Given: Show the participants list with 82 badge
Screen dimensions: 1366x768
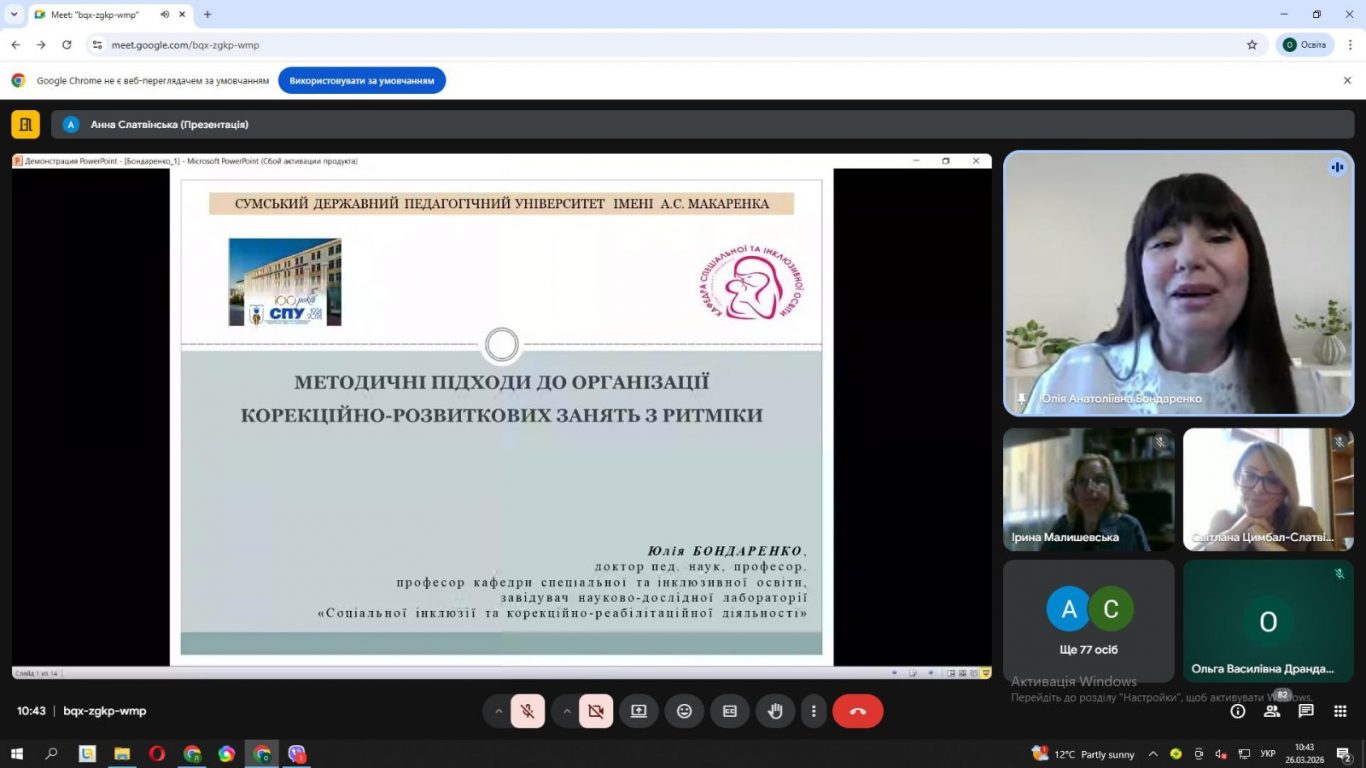Looking at the screenshot, I should [x=1272, y=711].
